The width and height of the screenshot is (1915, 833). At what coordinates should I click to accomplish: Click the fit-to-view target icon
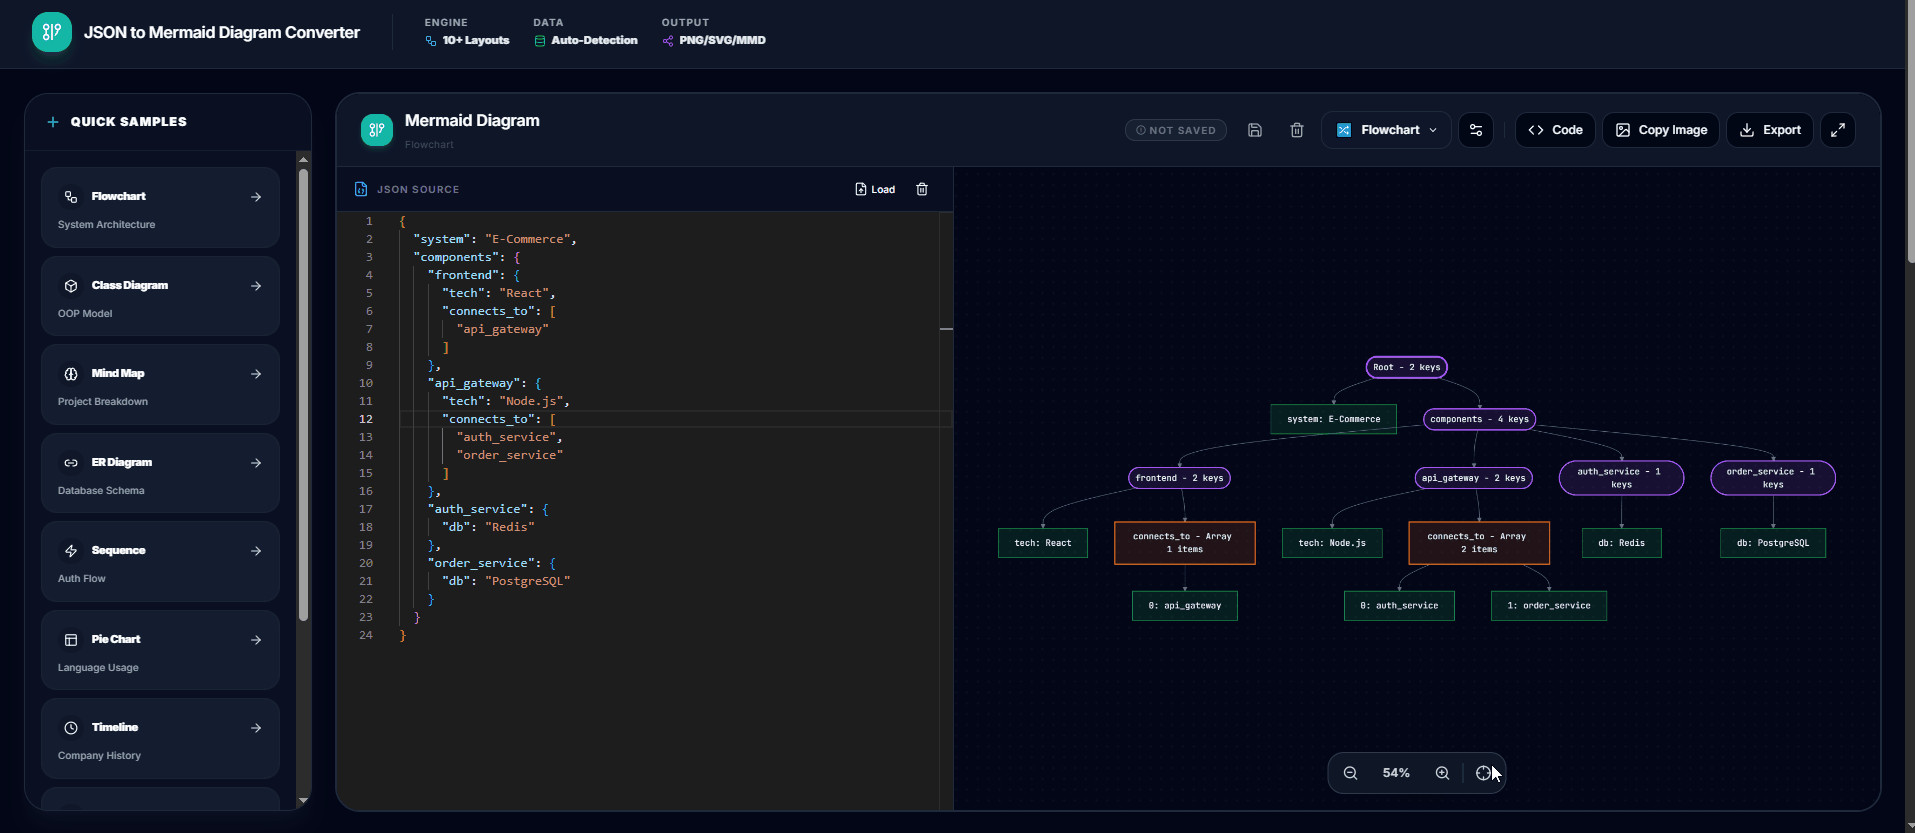tap(1484, 773)
